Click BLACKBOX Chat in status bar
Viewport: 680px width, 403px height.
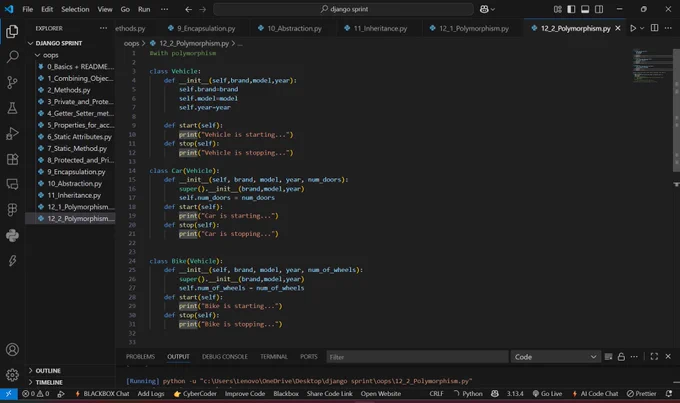click(x=102, y=393)
